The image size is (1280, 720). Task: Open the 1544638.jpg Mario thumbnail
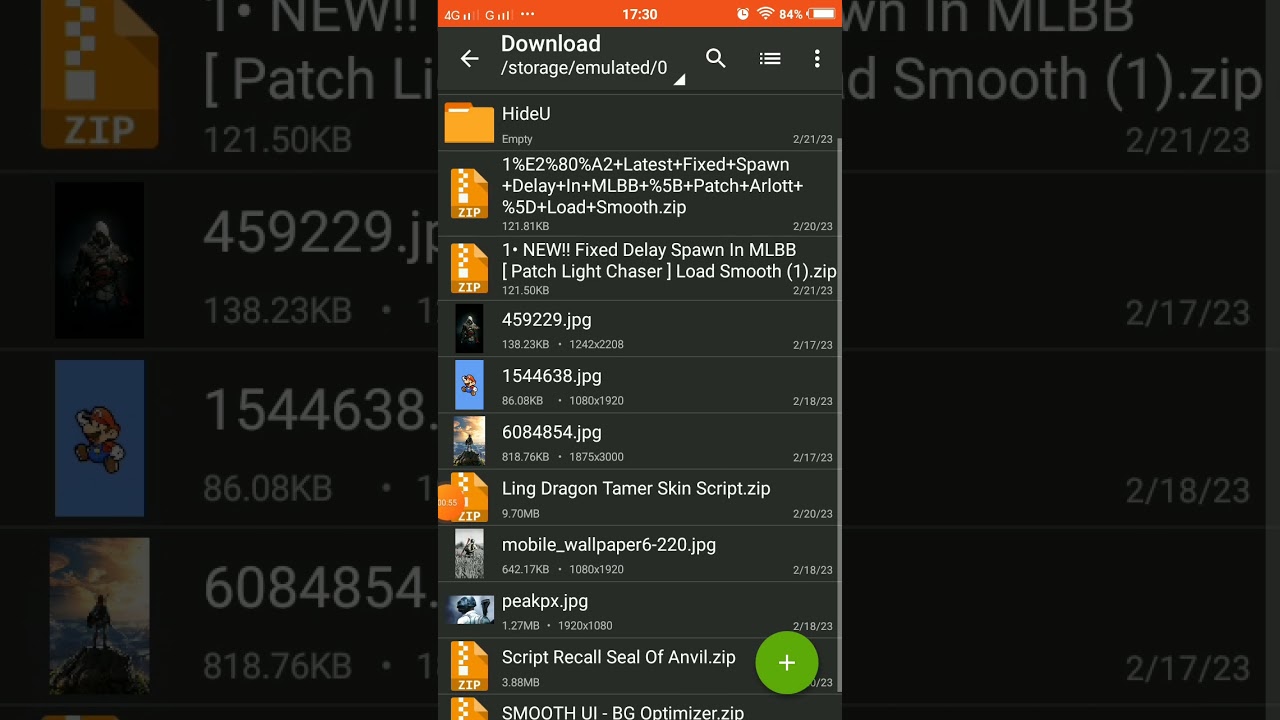[469, 385]
